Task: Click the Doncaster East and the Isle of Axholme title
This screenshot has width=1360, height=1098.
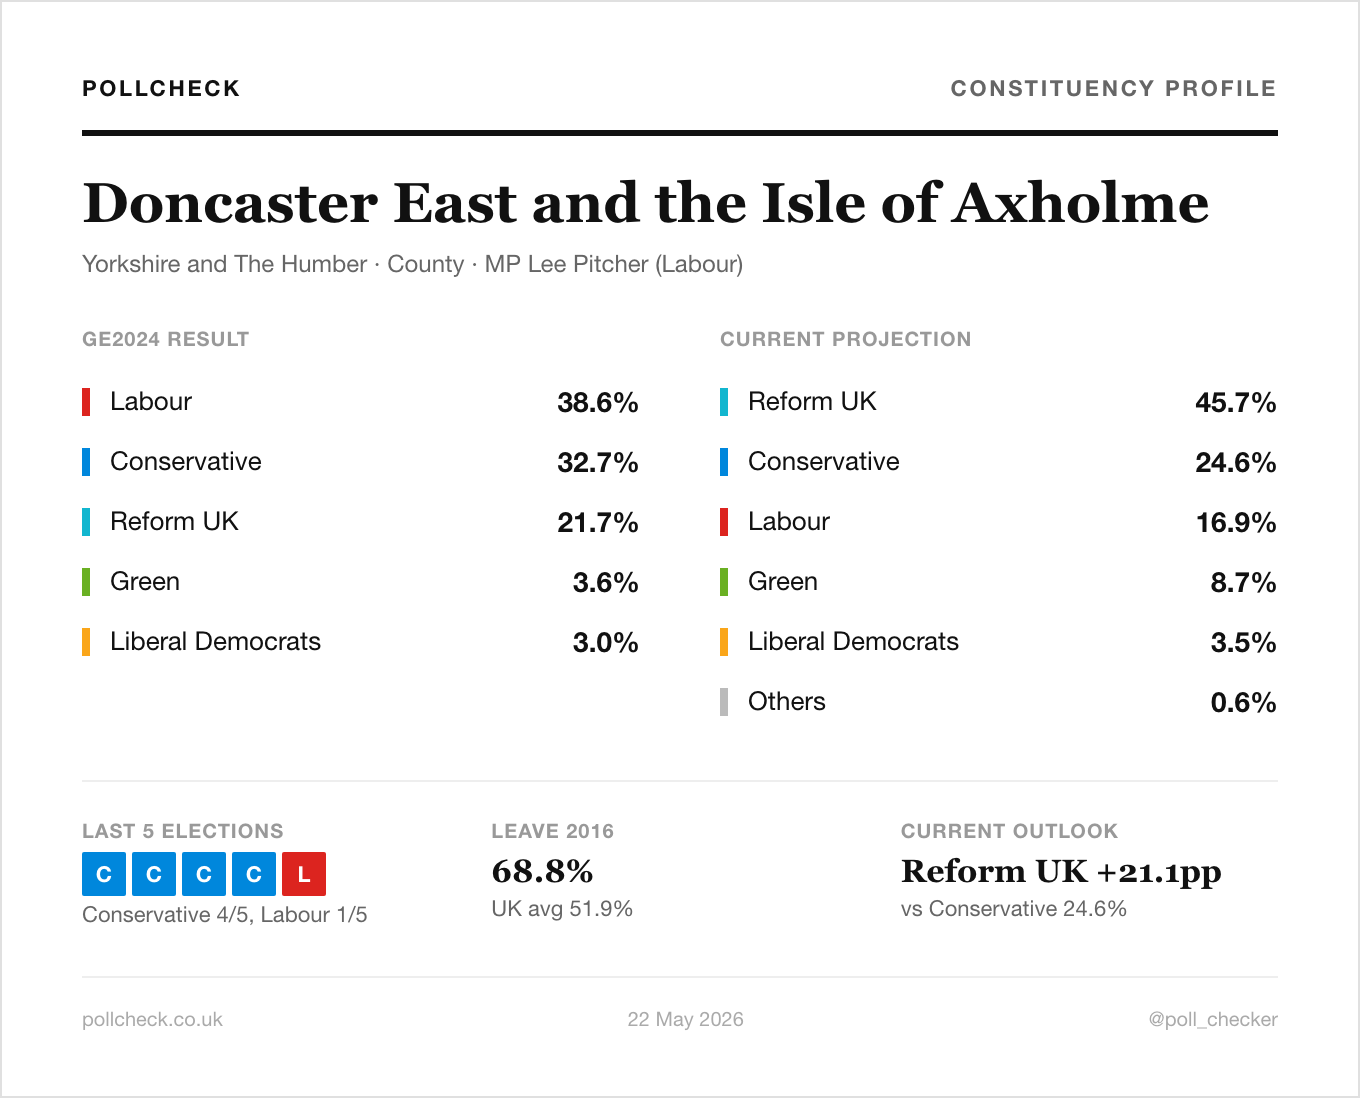Action: (646, 203)
